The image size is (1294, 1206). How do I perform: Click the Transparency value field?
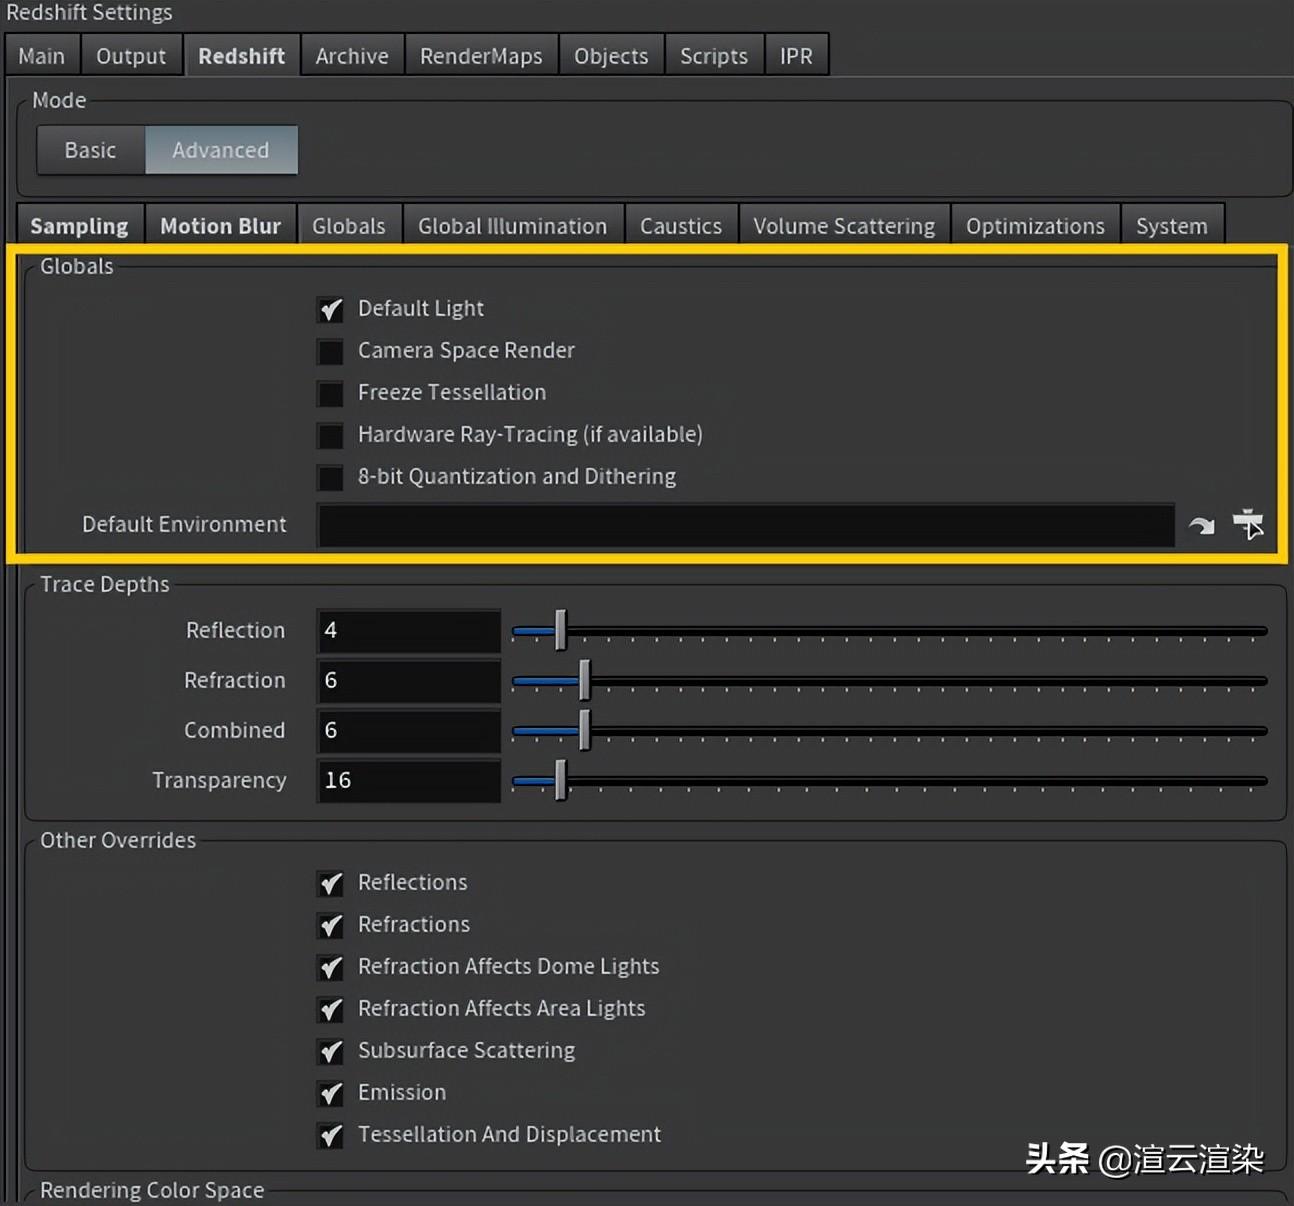tap(409, 780)
